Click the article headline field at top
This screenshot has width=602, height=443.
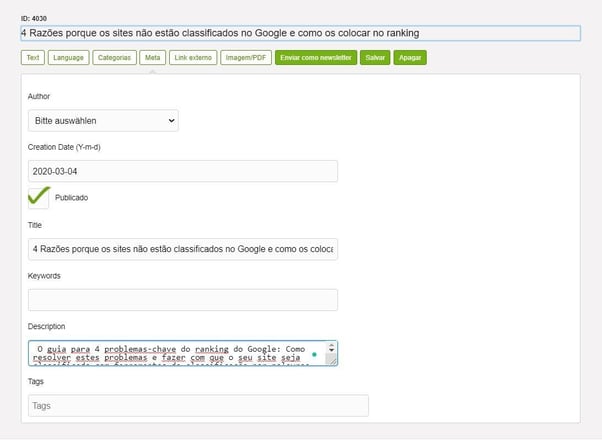tap(300, 33)
